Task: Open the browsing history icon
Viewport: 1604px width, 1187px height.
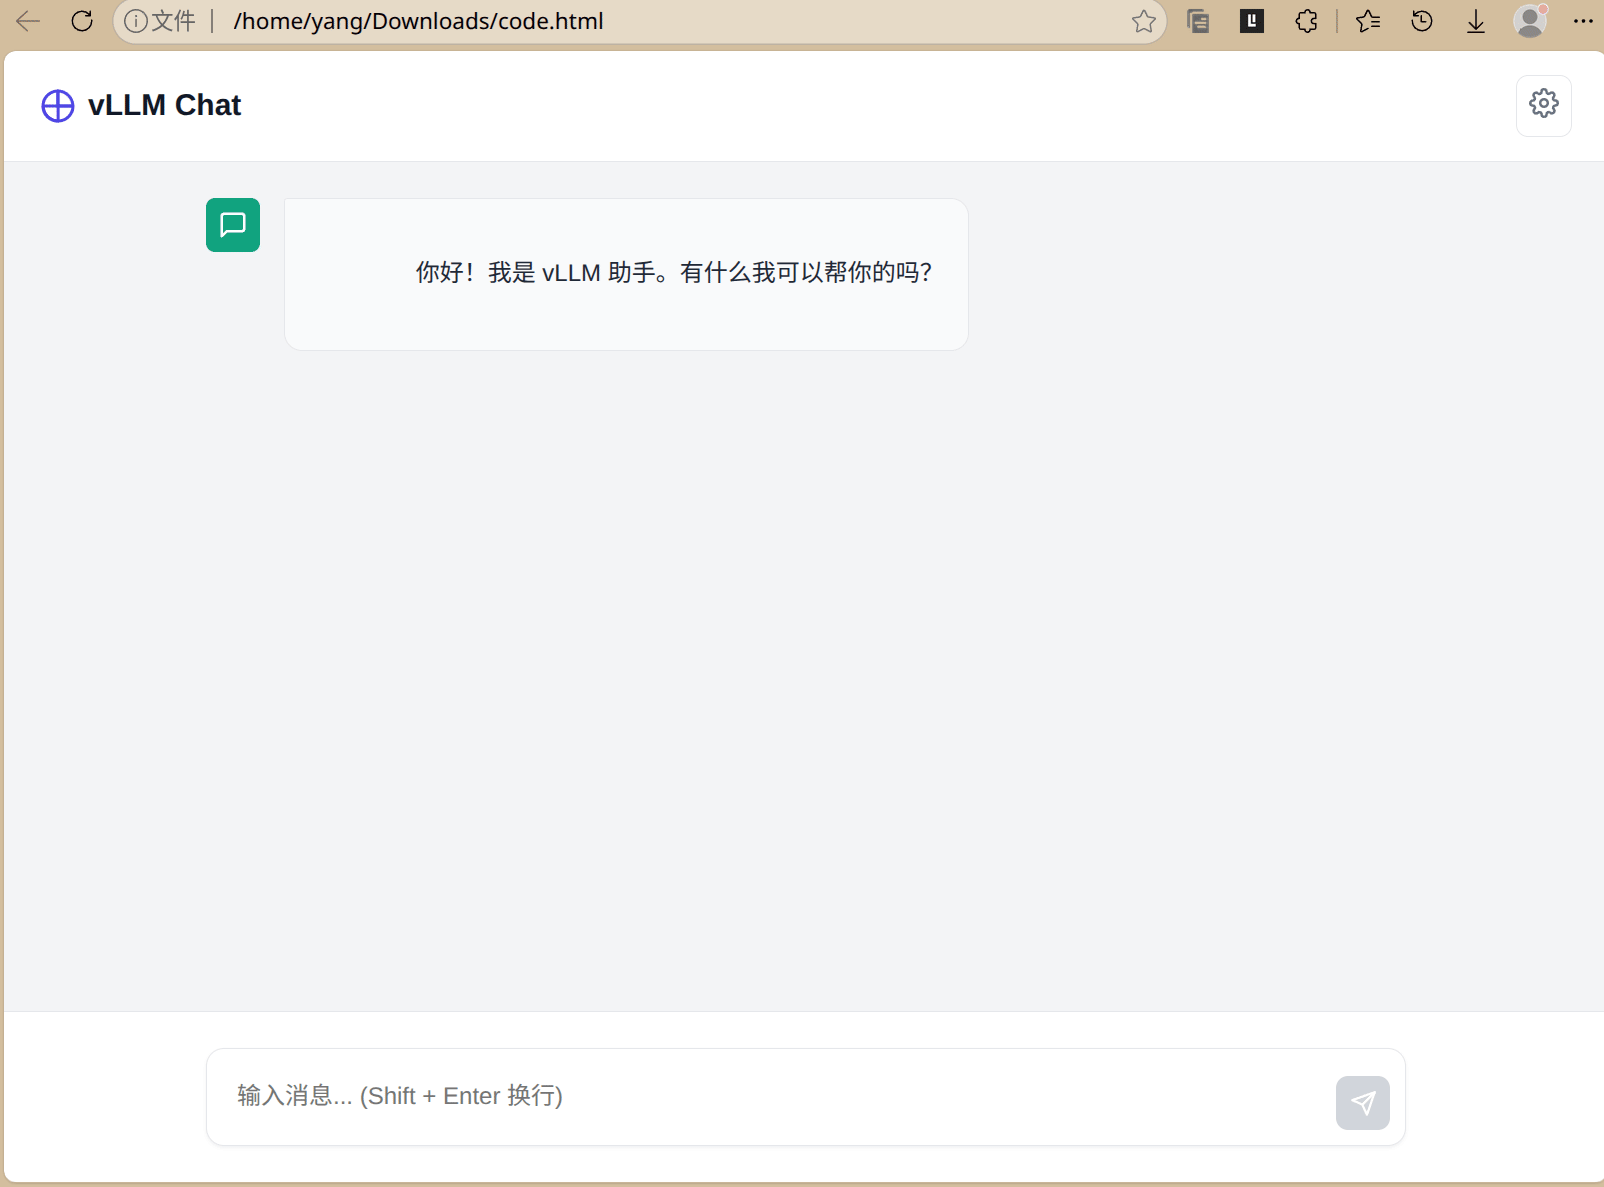Action: click(1421, 21)
